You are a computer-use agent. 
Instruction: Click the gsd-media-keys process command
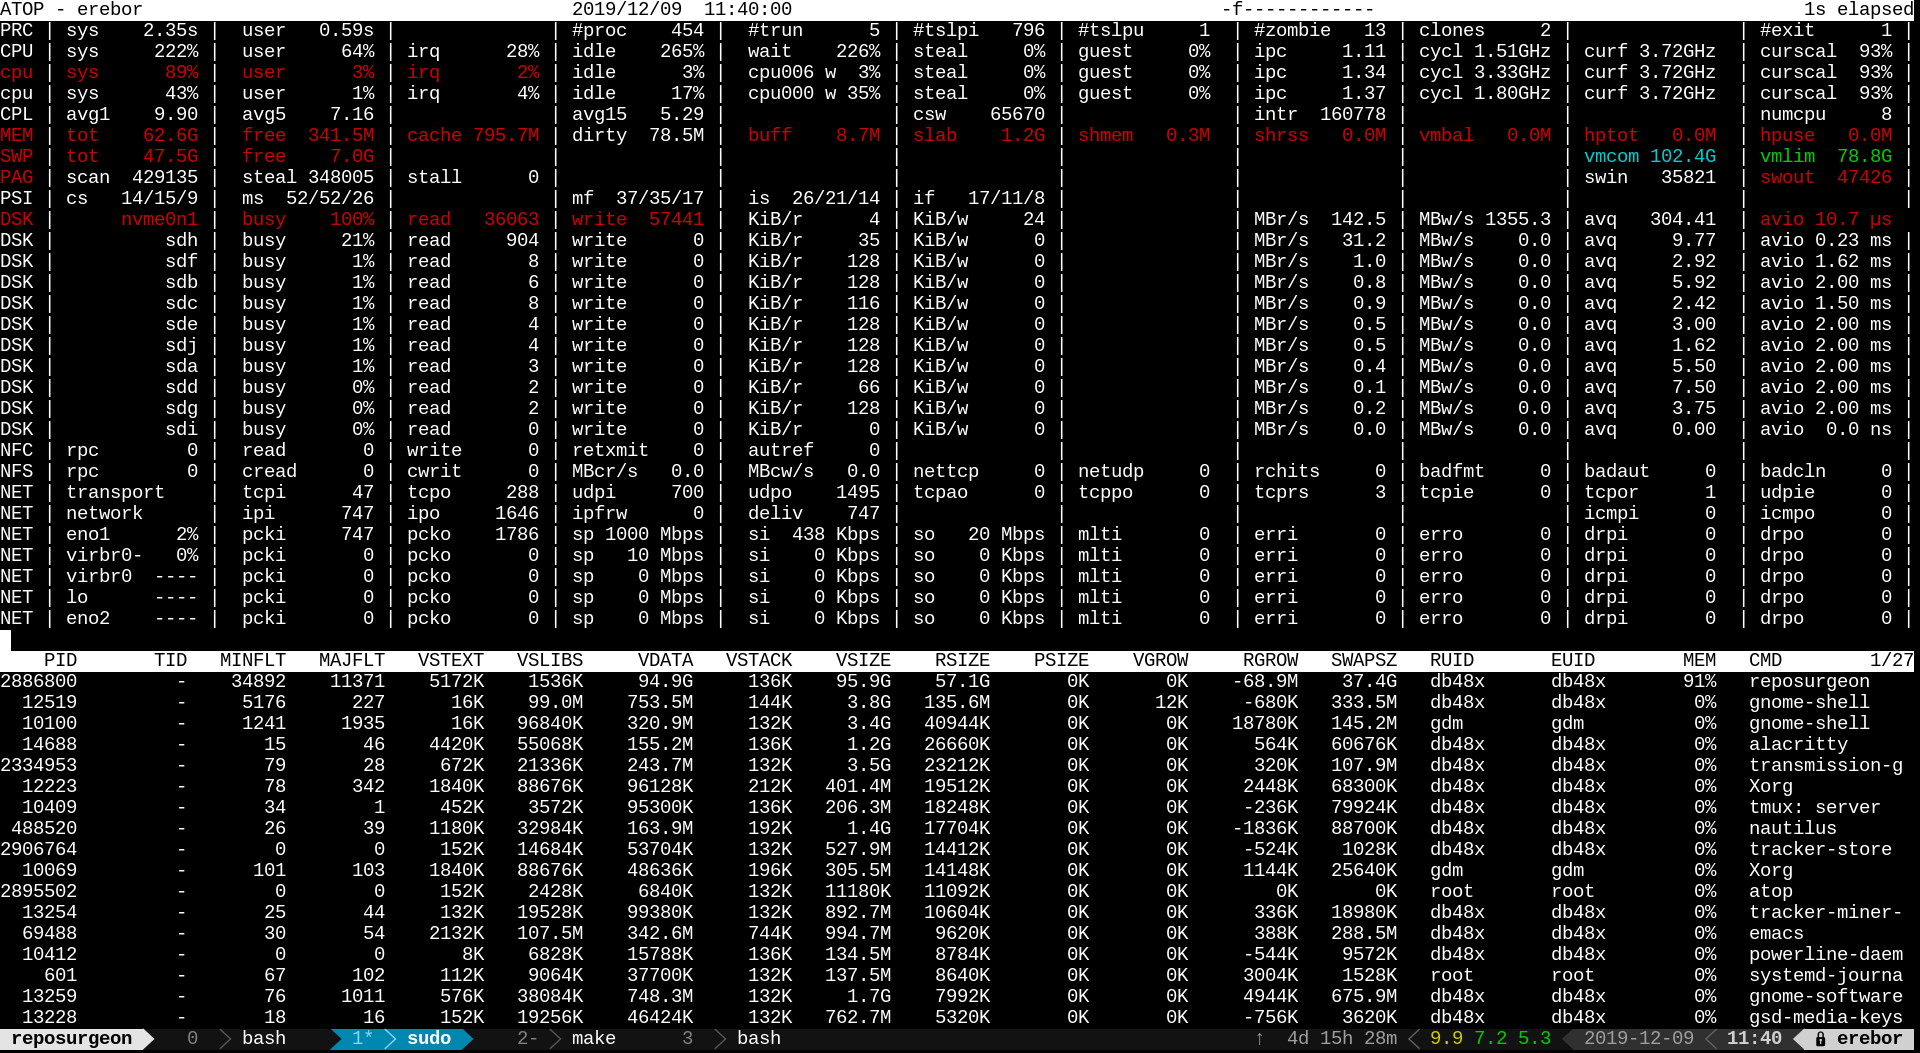(1826, 1018)
